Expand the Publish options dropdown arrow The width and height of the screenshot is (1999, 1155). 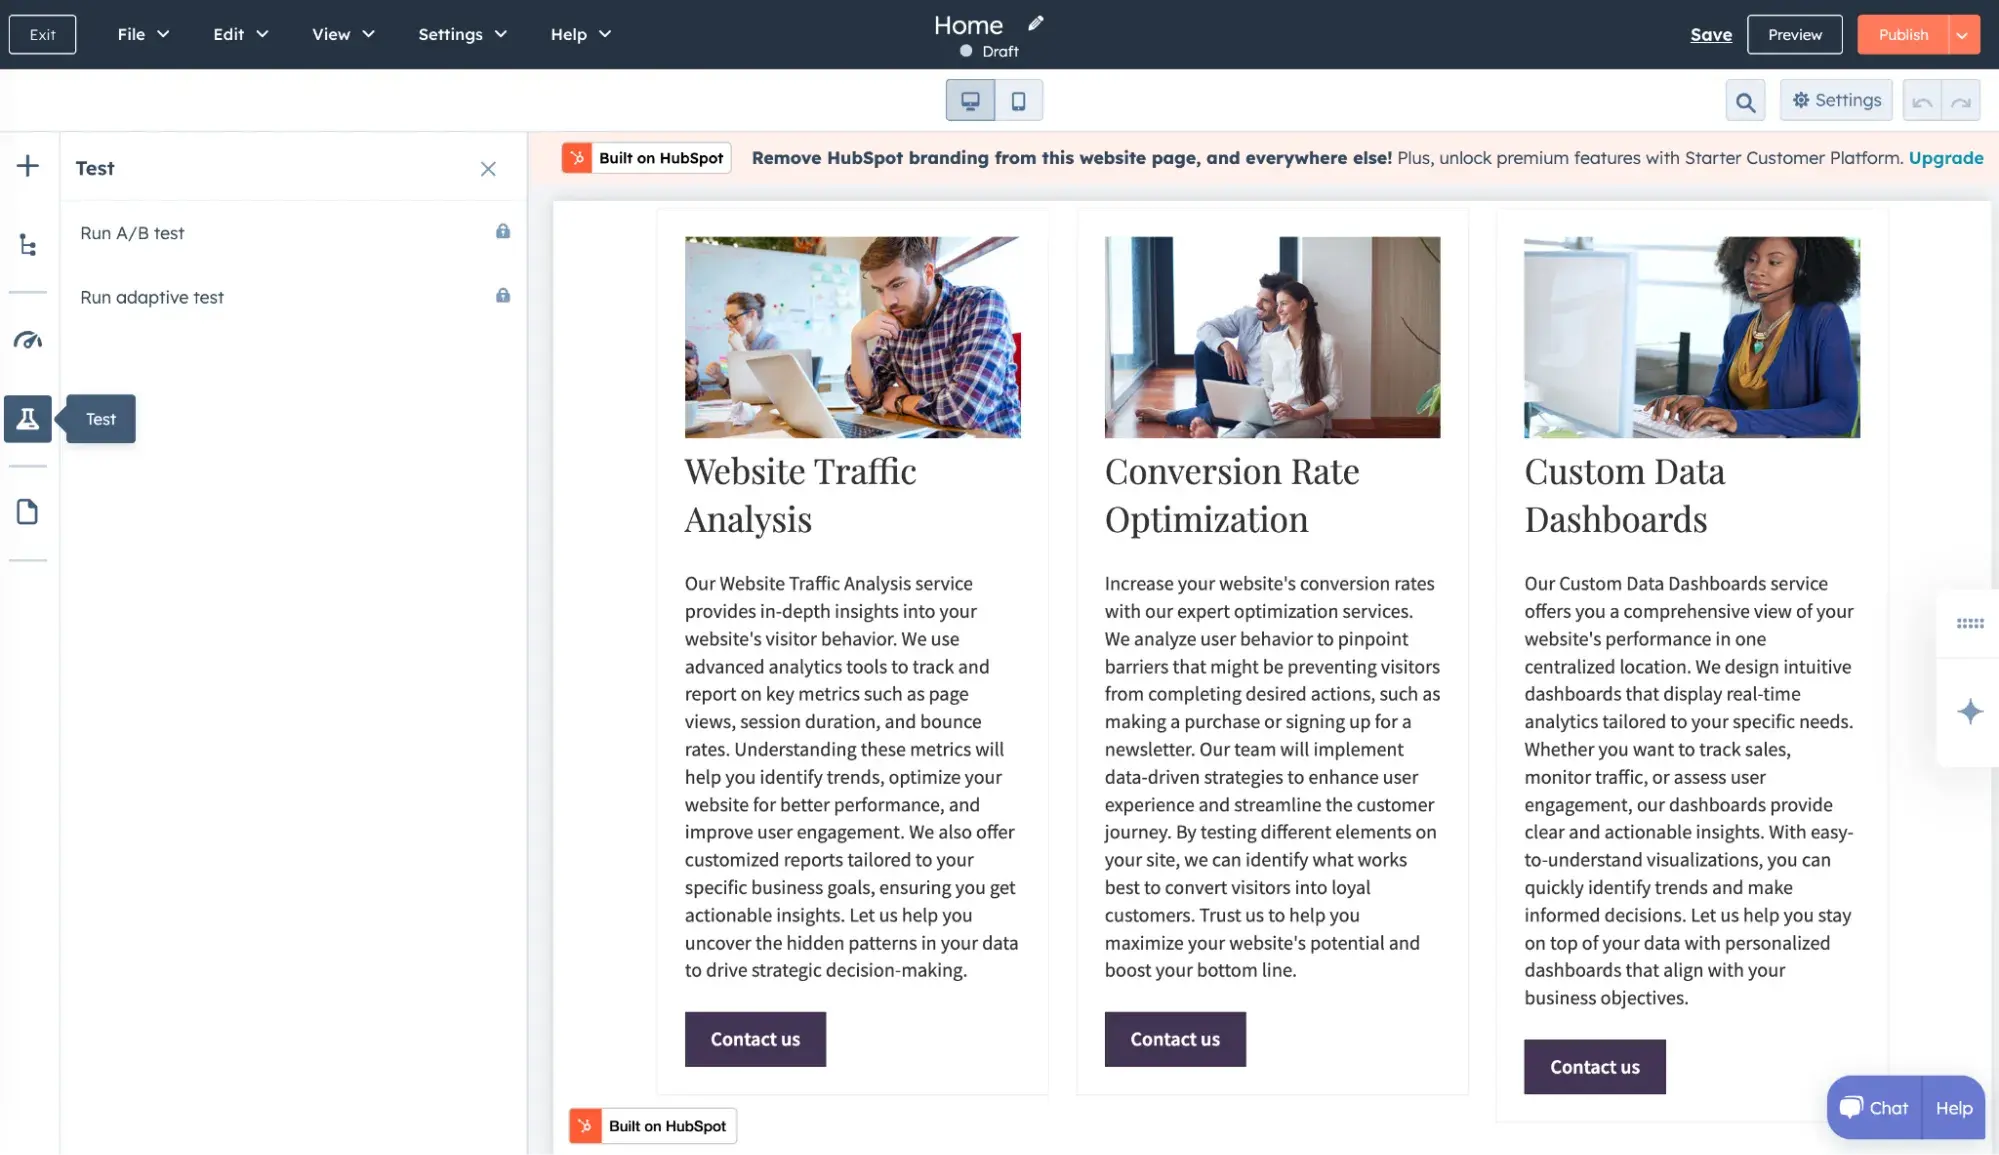[1962, 35]
